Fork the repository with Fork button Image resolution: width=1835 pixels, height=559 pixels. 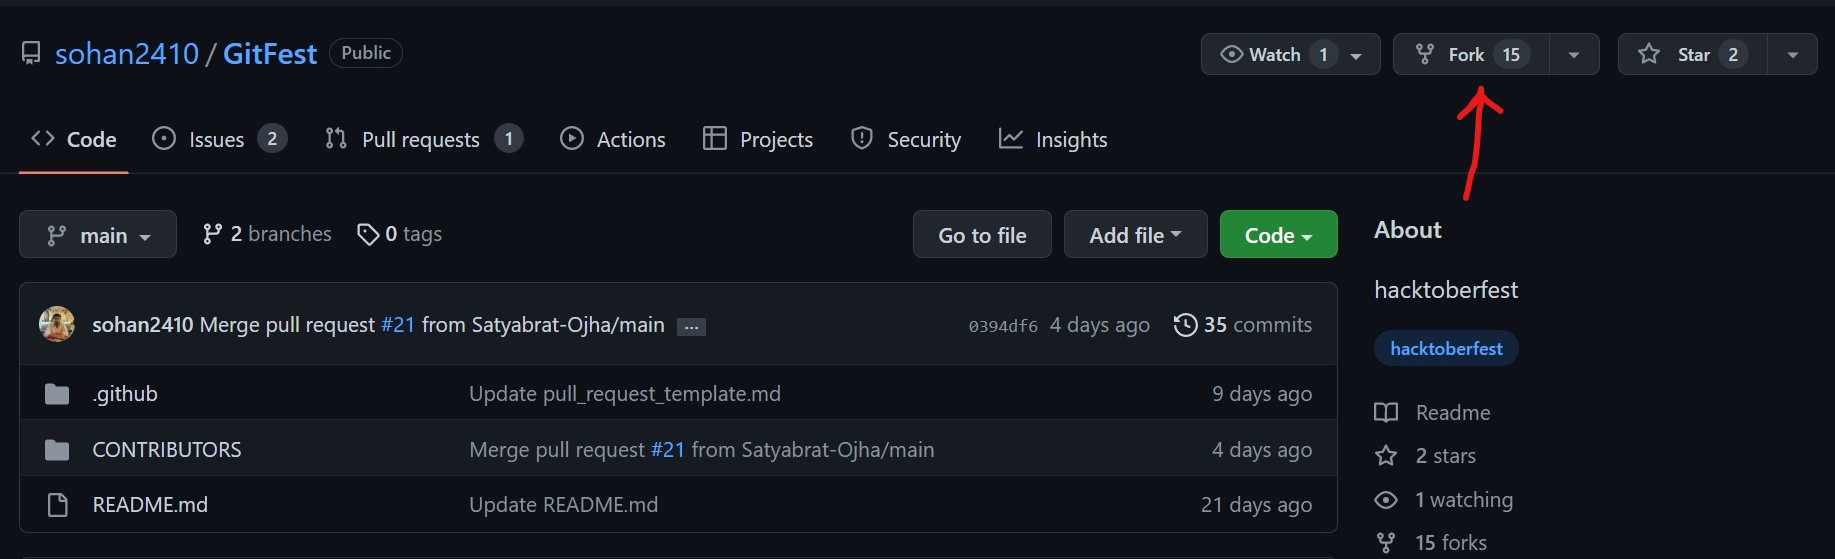tap(1471, 54)
